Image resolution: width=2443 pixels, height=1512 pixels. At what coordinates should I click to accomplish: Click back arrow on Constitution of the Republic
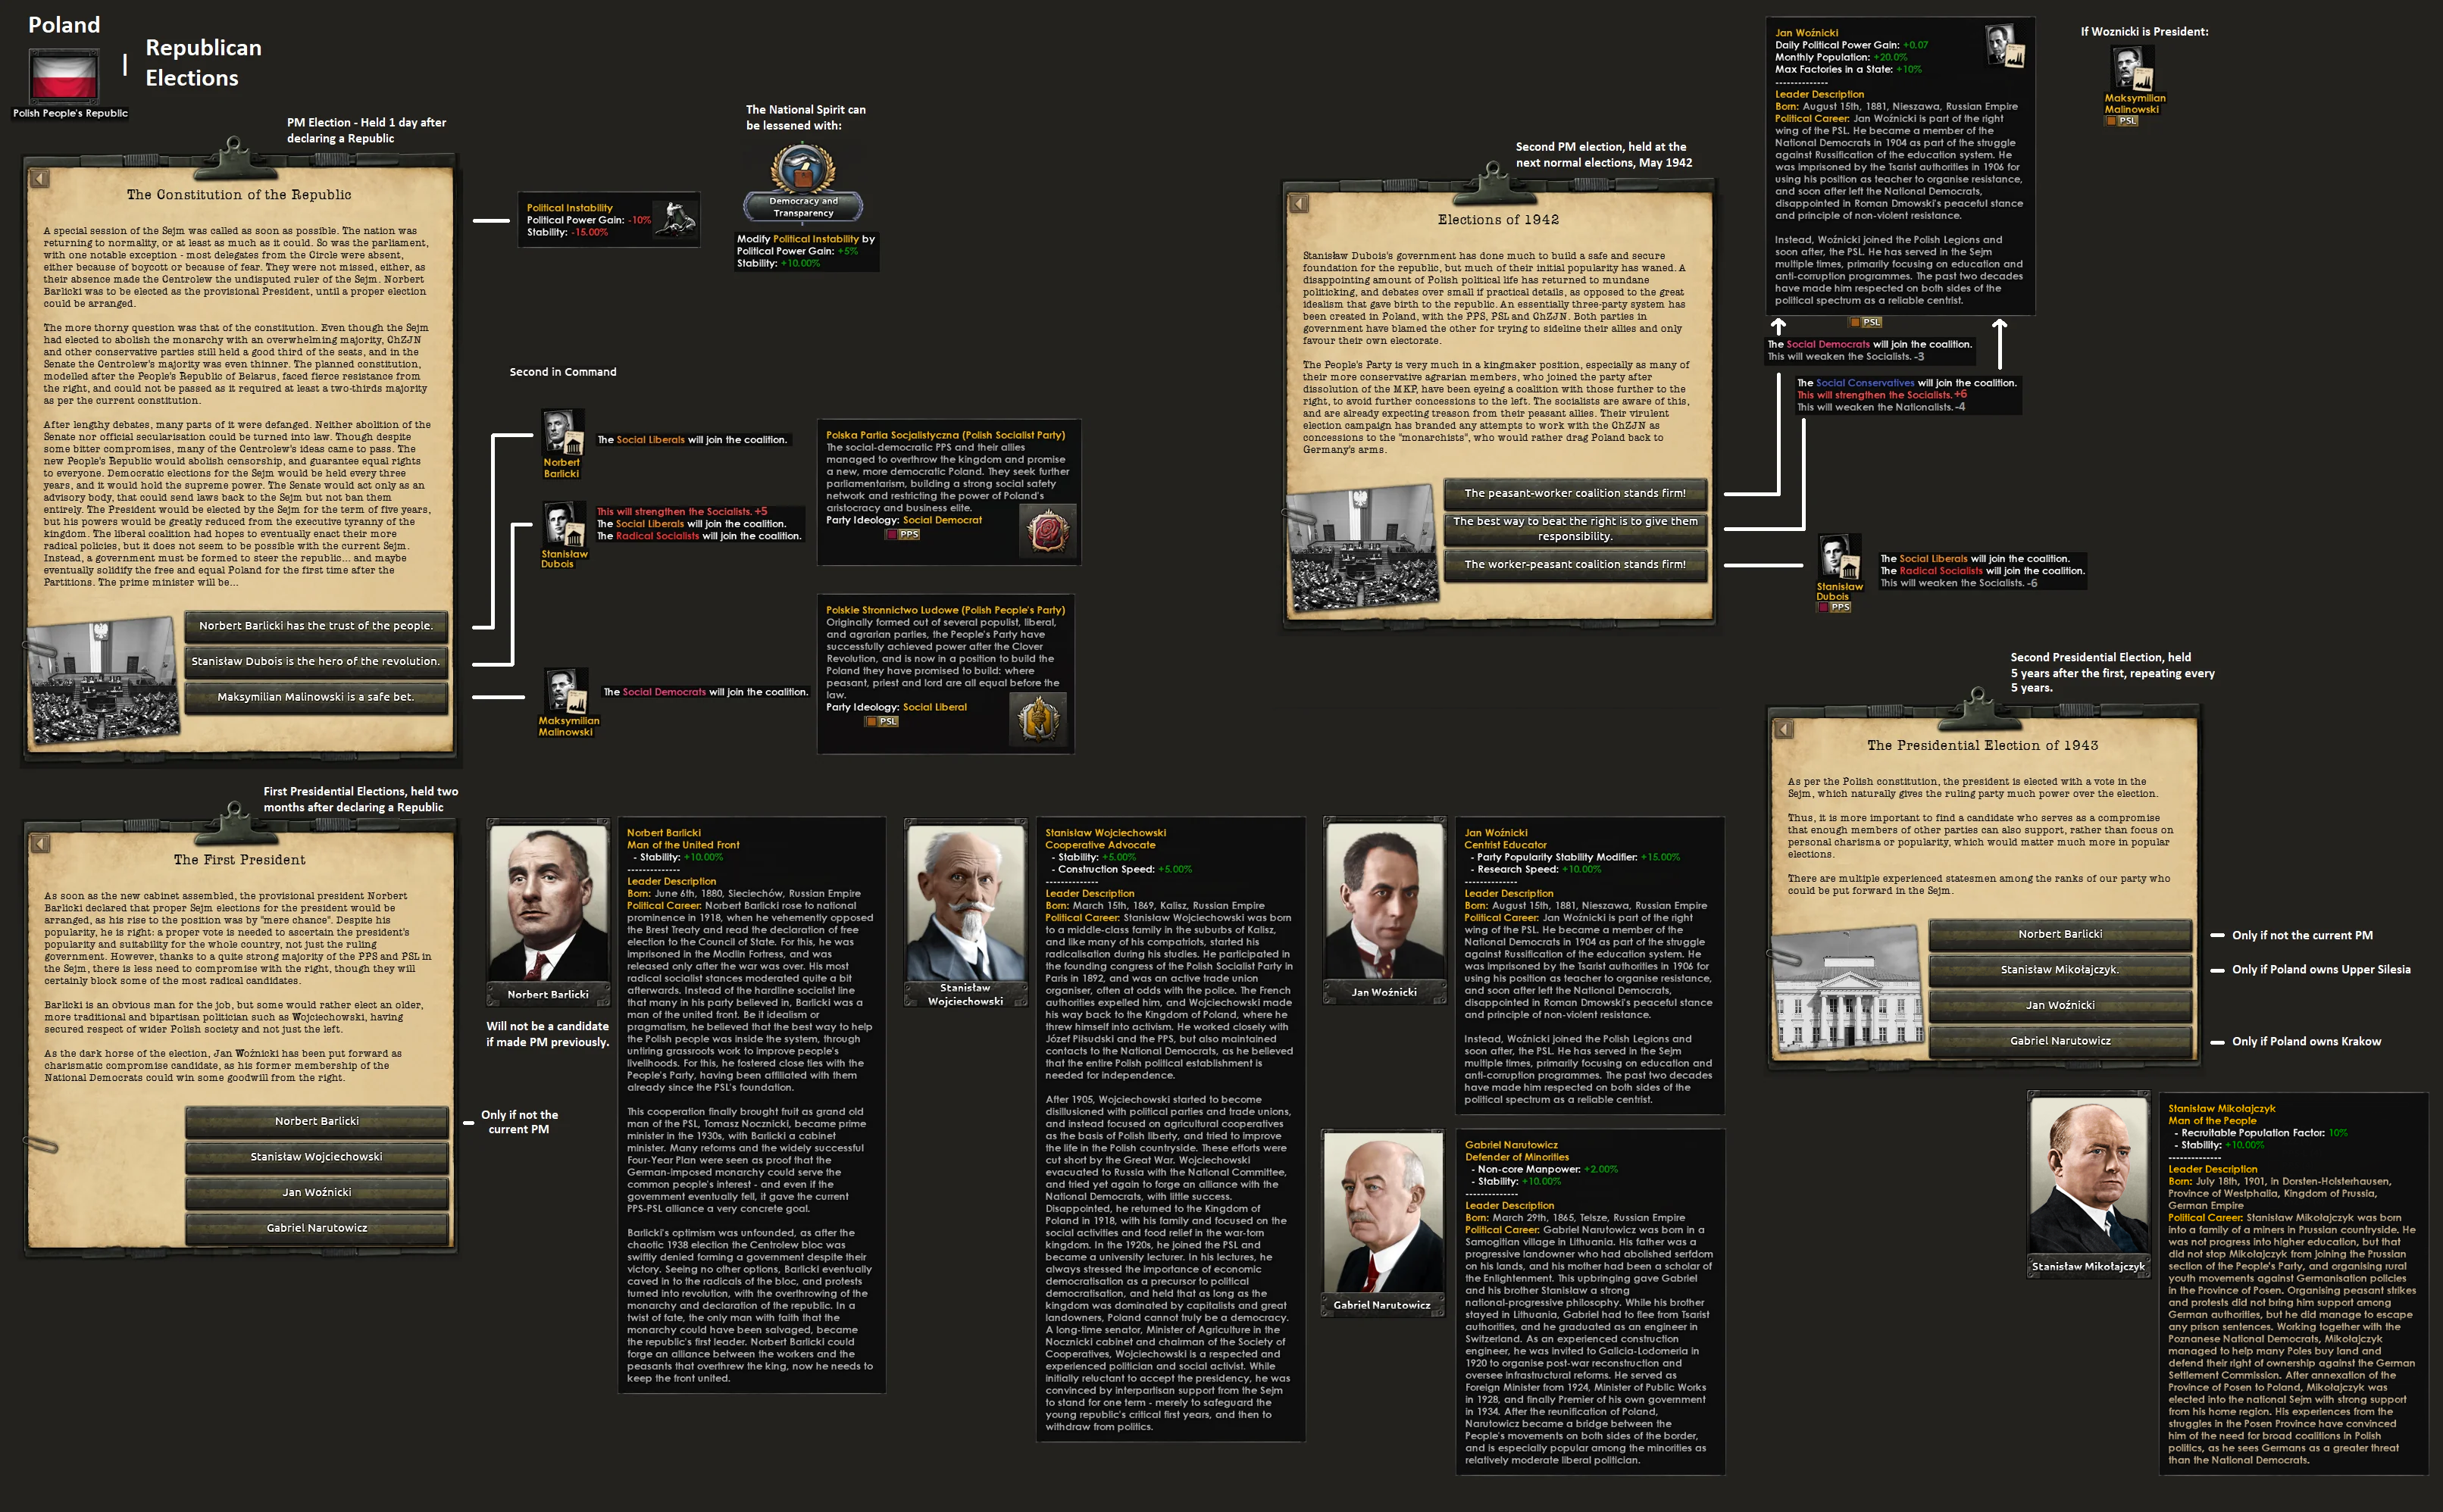(40, 179)
